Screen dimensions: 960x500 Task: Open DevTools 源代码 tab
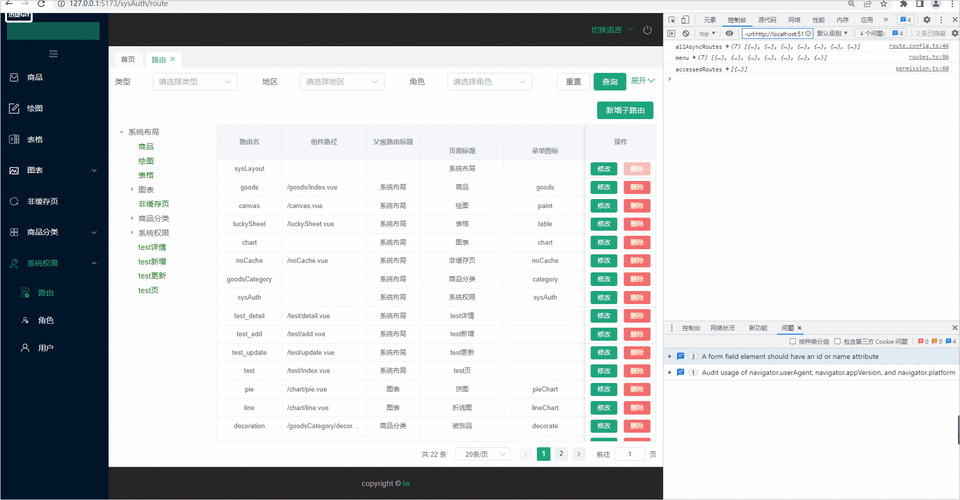(x=767, y=20)
